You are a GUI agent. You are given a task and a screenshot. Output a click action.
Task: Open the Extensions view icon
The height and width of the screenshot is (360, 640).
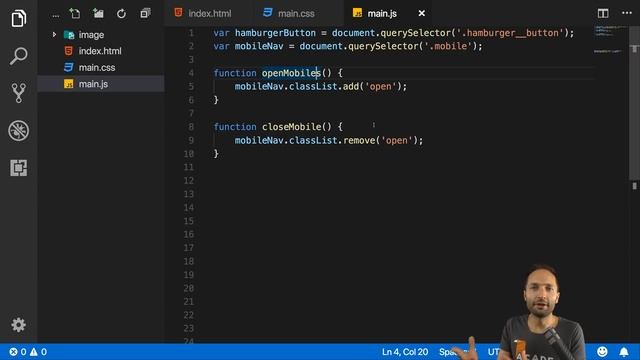[18, 168]
